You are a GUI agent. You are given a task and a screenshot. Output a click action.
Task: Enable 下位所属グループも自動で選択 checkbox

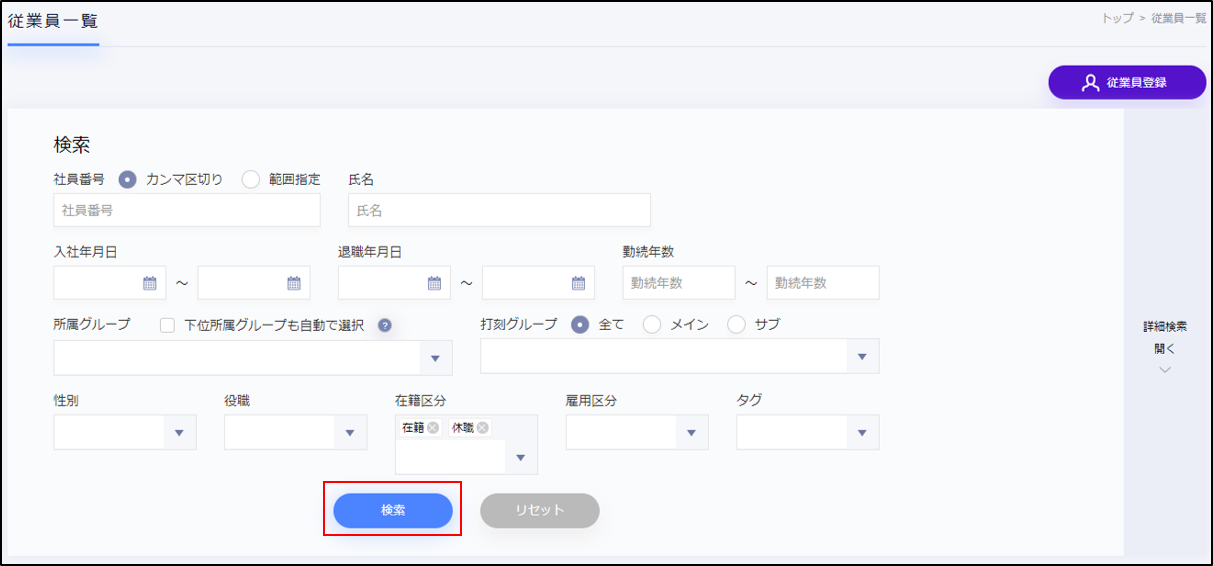pyautogui.click(x=167, y=325)
